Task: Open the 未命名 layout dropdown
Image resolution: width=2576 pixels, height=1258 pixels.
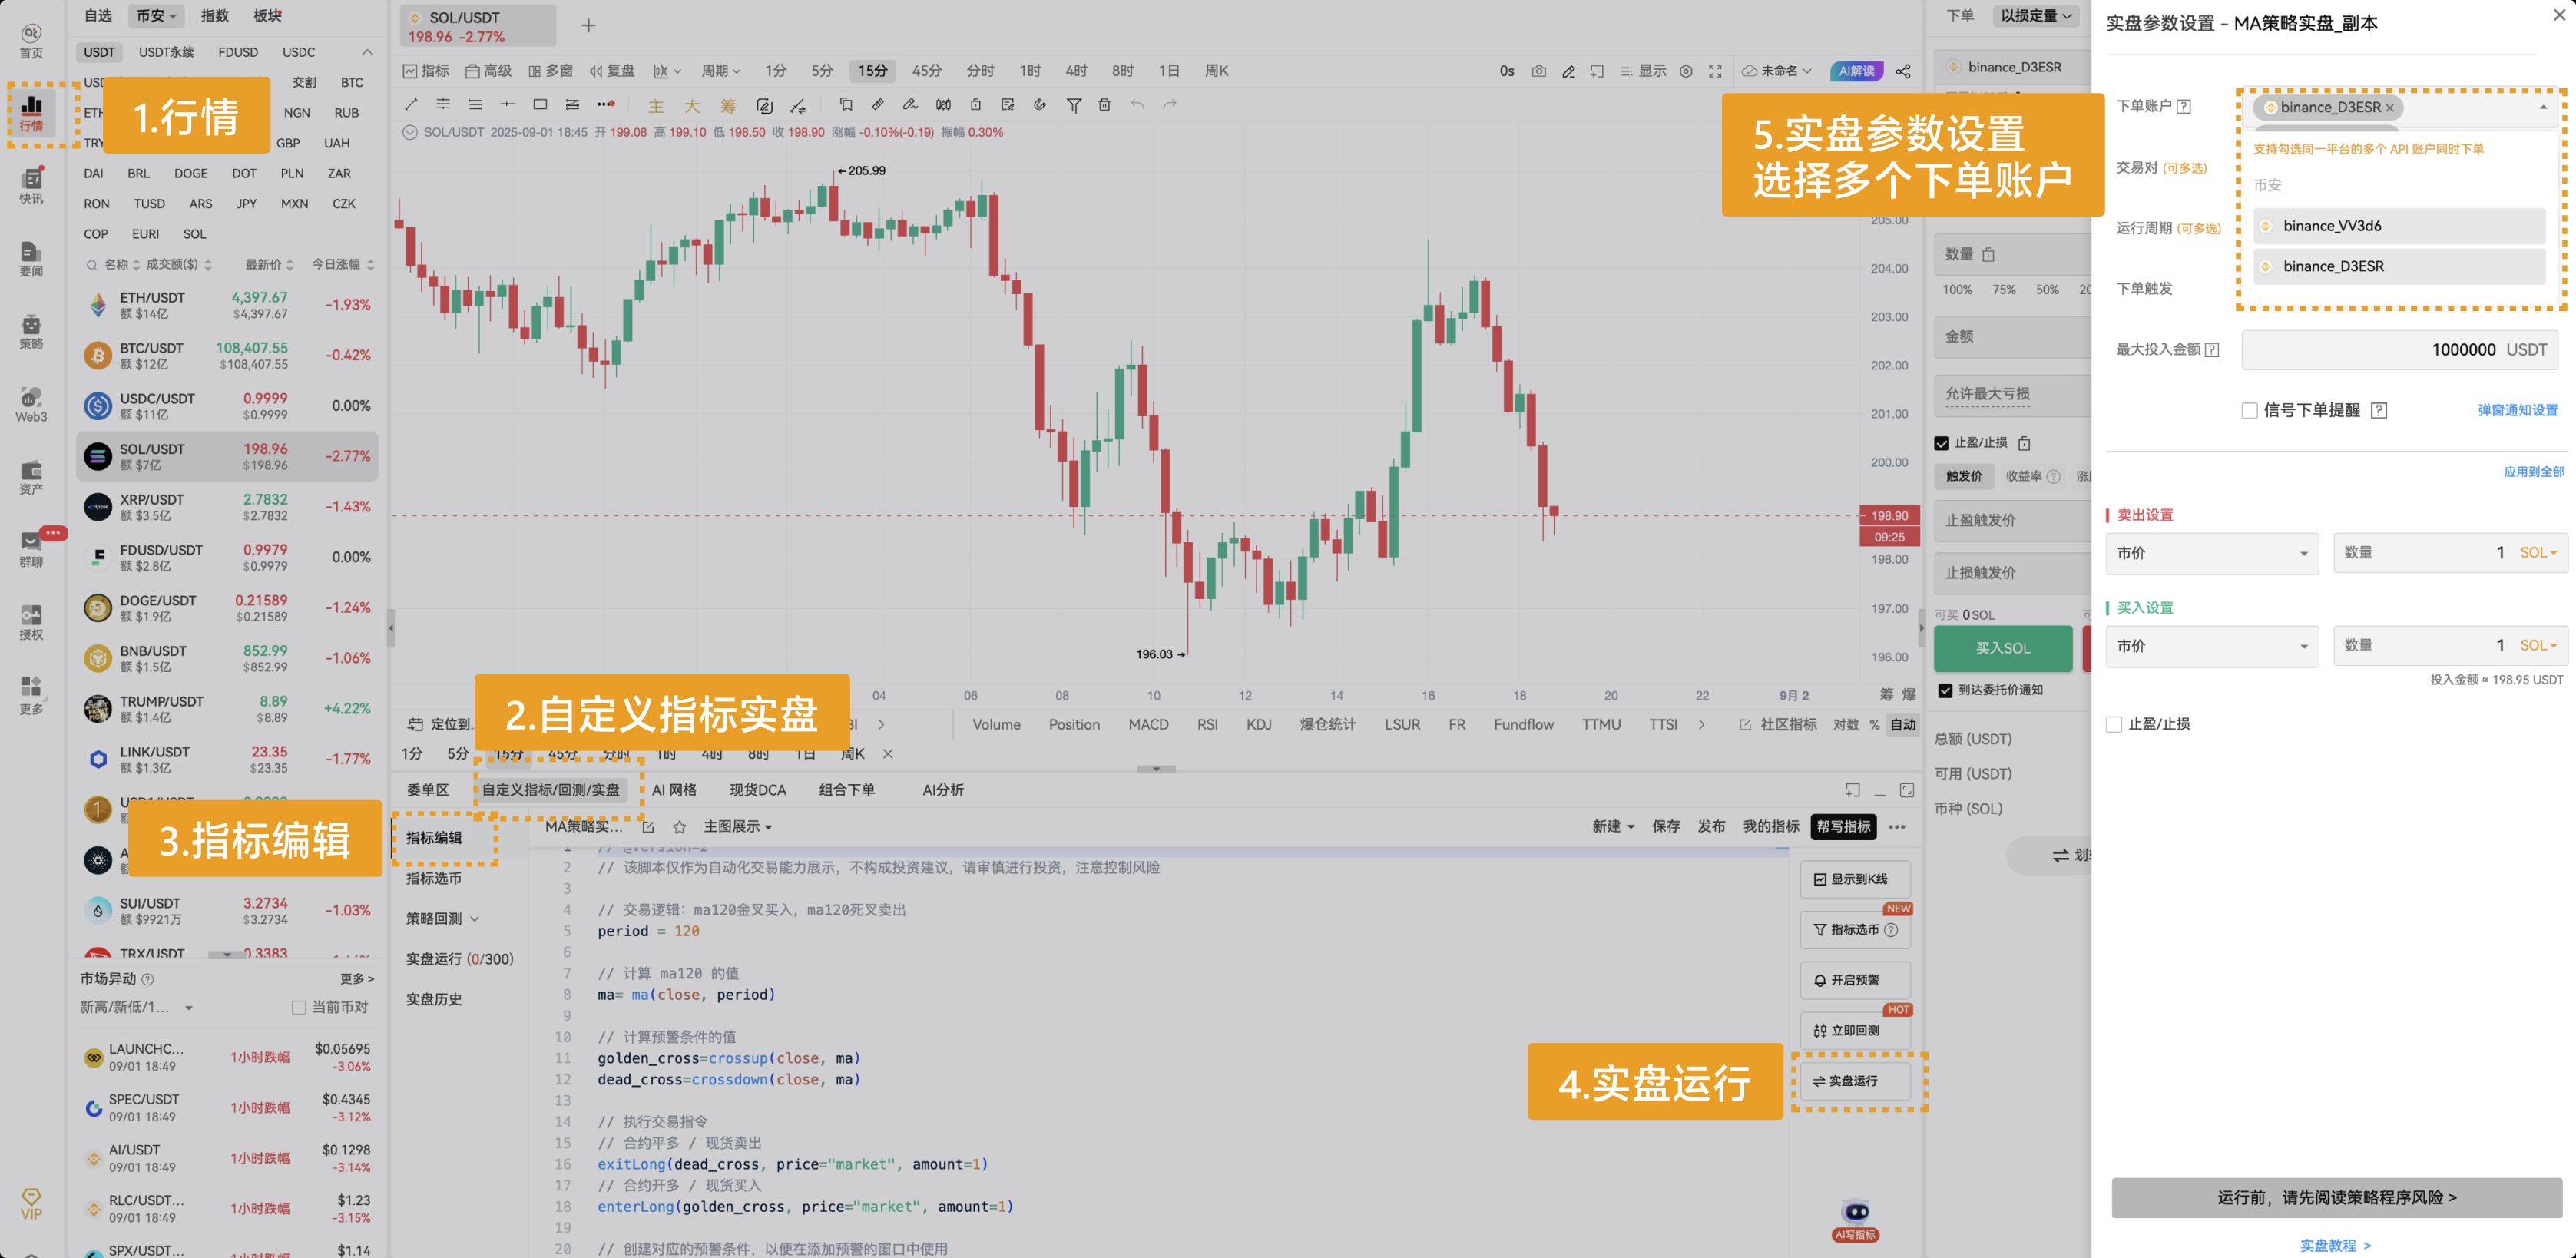Action: tap(1777, 71)
